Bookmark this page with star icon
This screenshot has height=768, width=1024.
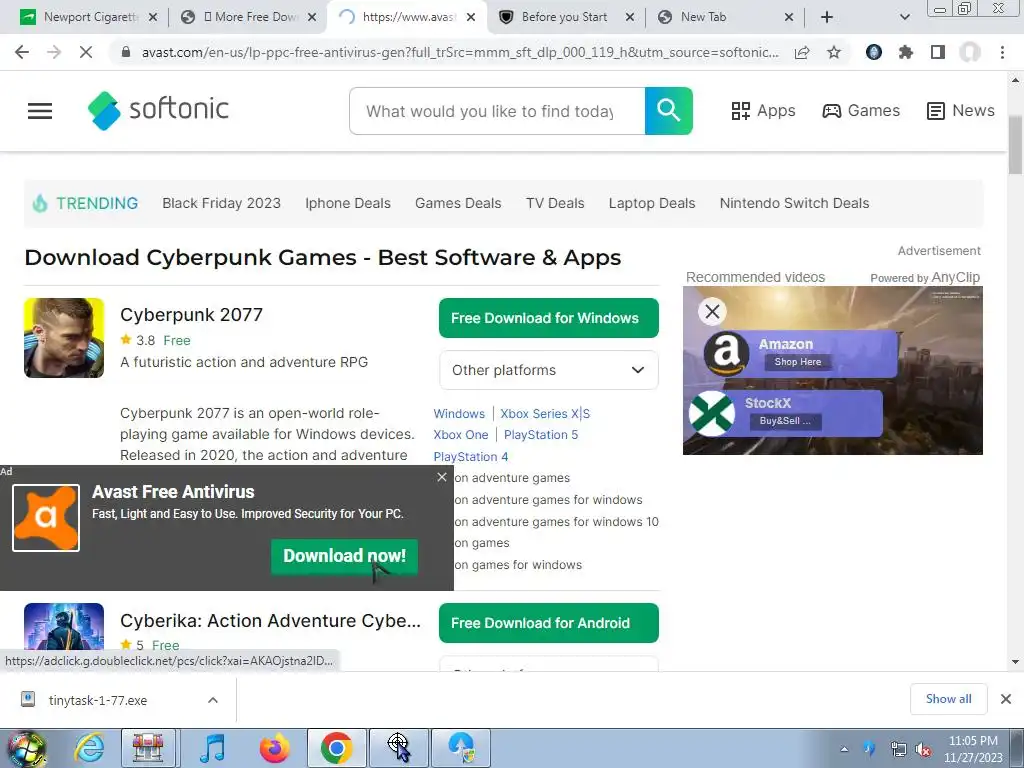[x=834, y=52]
